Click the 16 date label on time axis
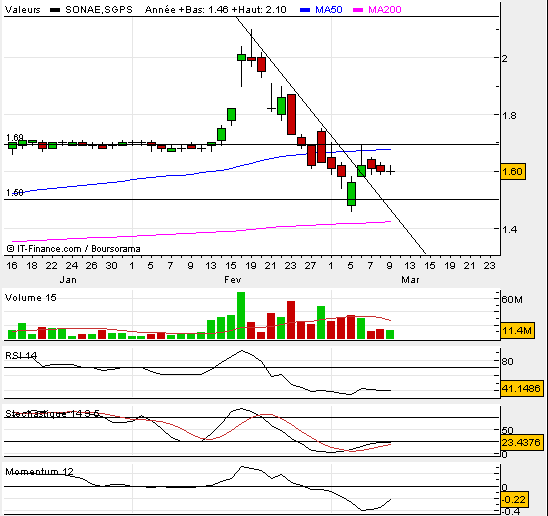548x516 pixels. tap(12, 266)
